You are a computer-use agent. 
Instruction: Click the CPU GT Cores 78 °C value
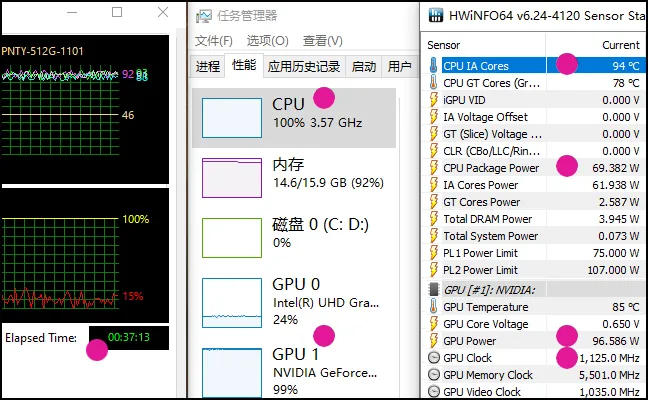tap(626, 83)
